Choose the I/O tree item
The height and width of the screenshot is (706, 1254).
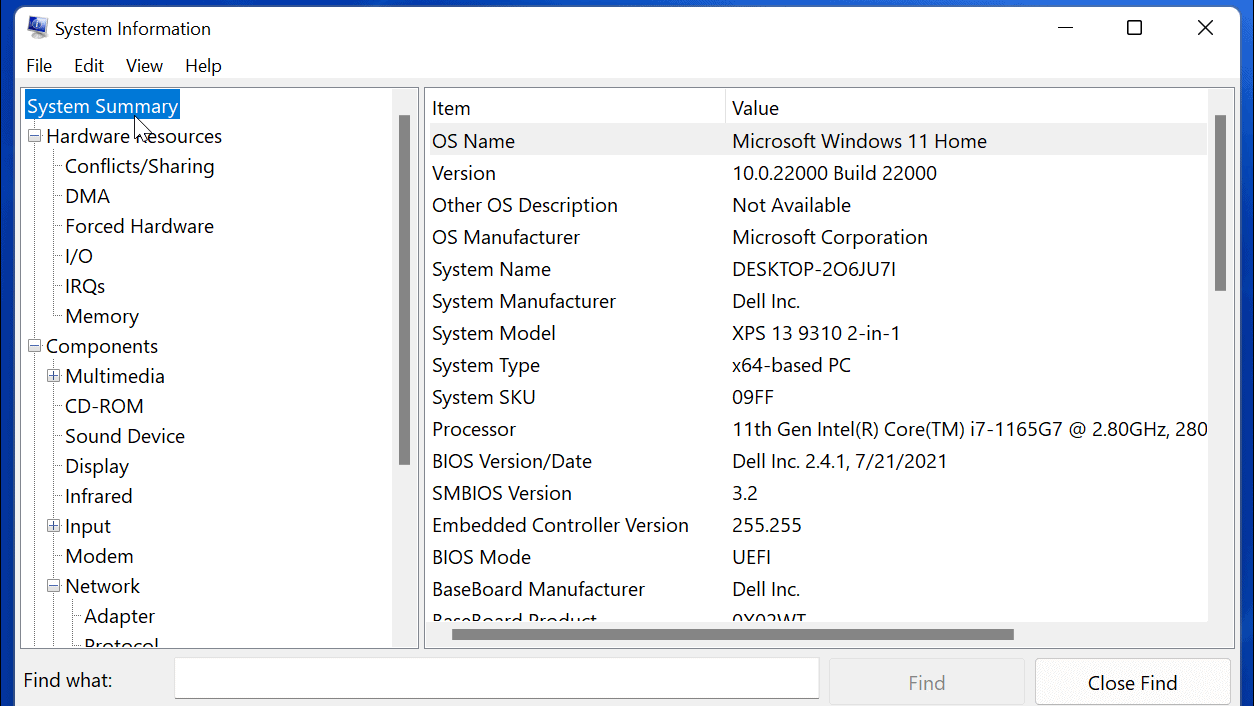(79, 256)
